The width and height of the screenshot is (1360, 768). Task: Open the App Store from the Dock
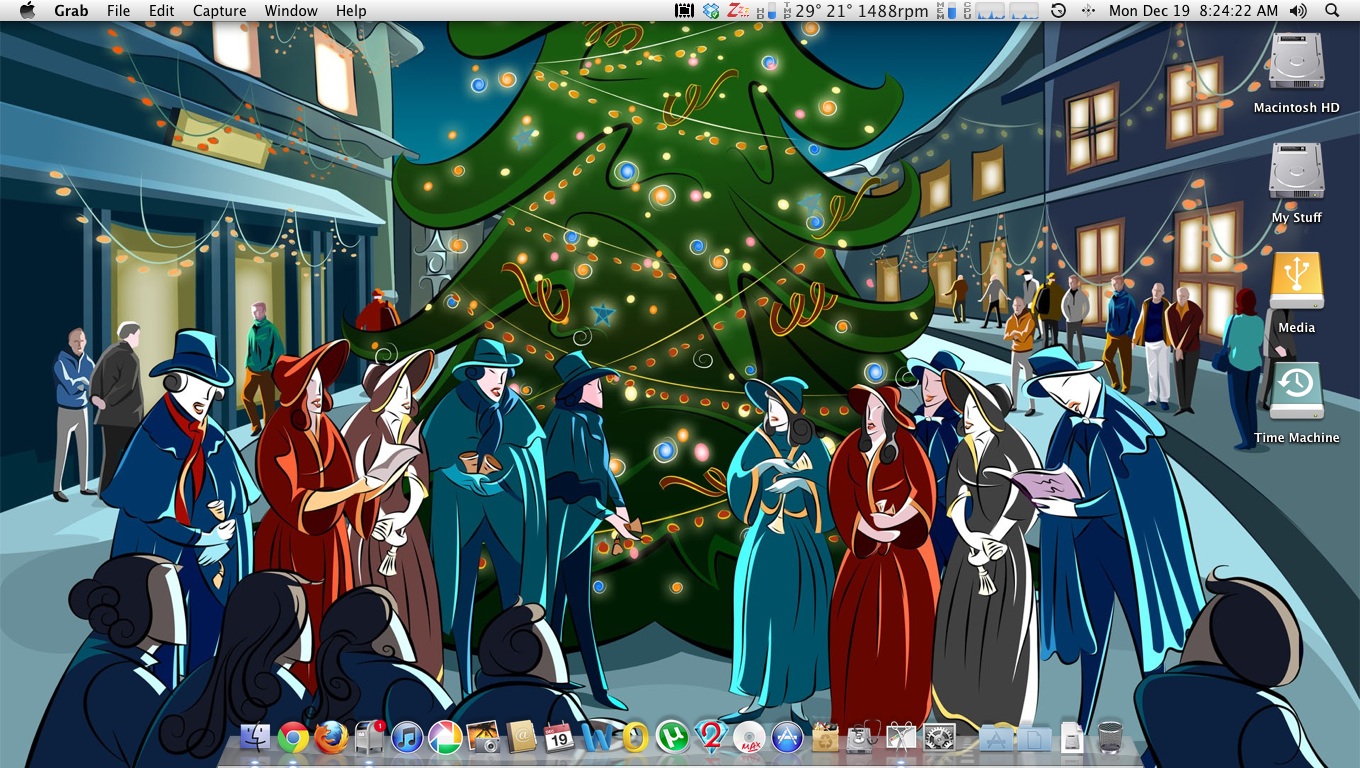(x=787, y=738)
